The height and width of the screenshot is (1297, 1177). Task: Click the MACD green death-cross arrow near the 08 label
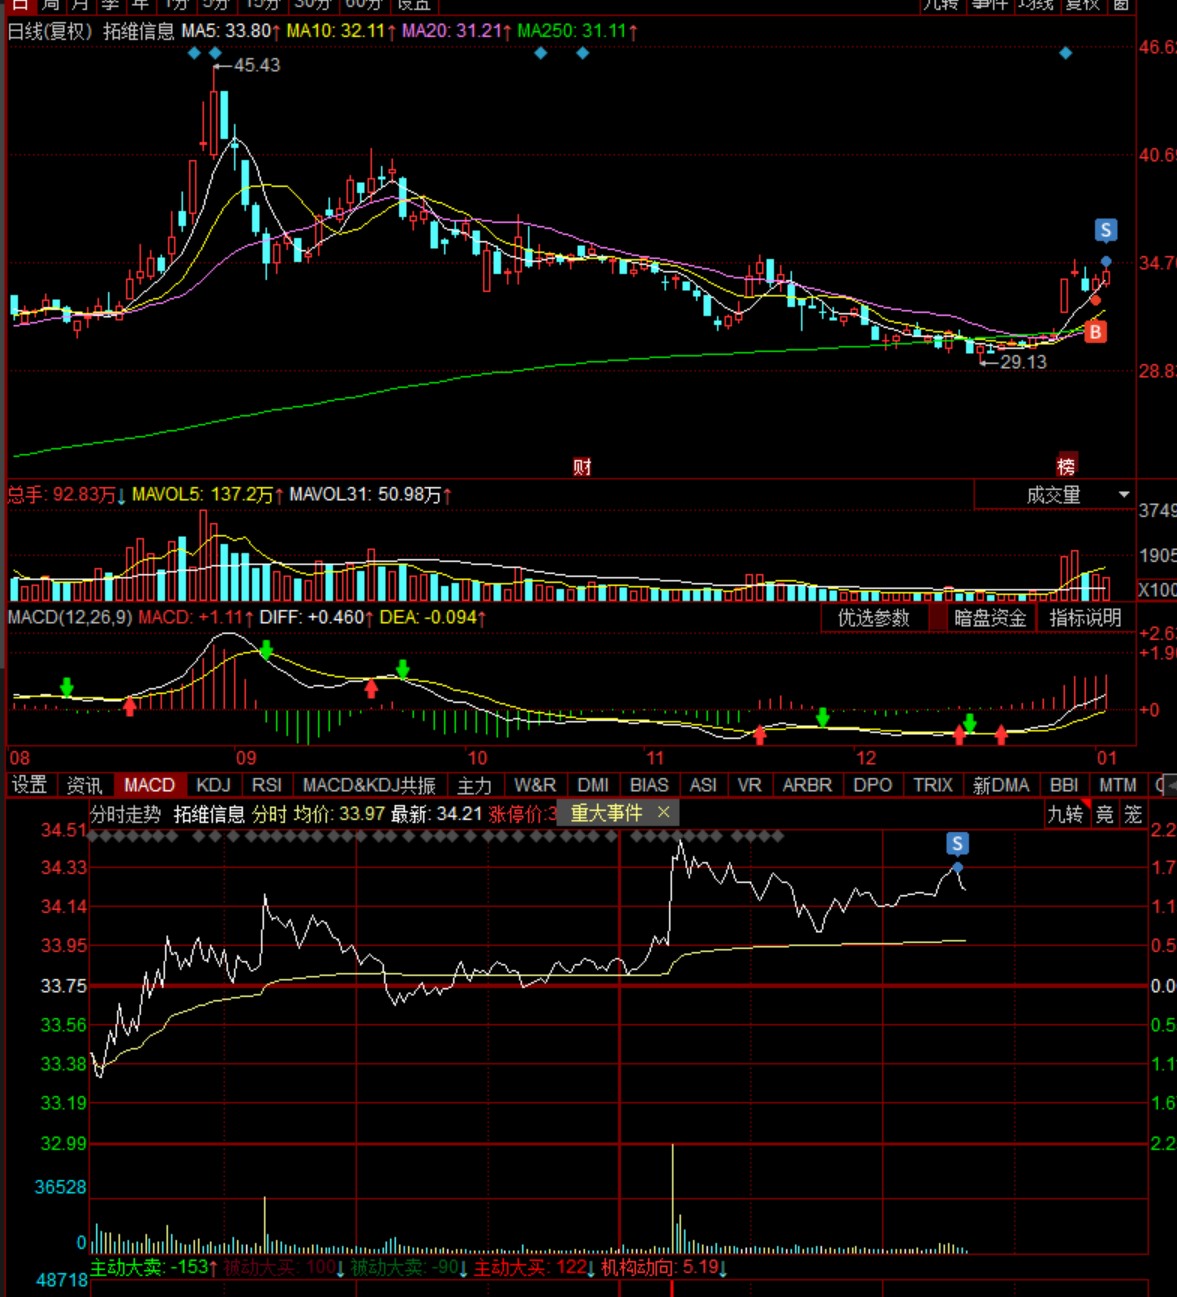click(67, 687)
